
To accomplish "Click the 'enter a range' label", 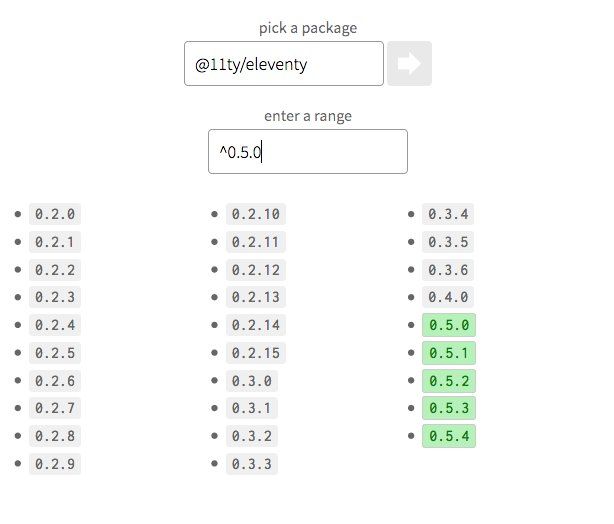I will (307, 116).
